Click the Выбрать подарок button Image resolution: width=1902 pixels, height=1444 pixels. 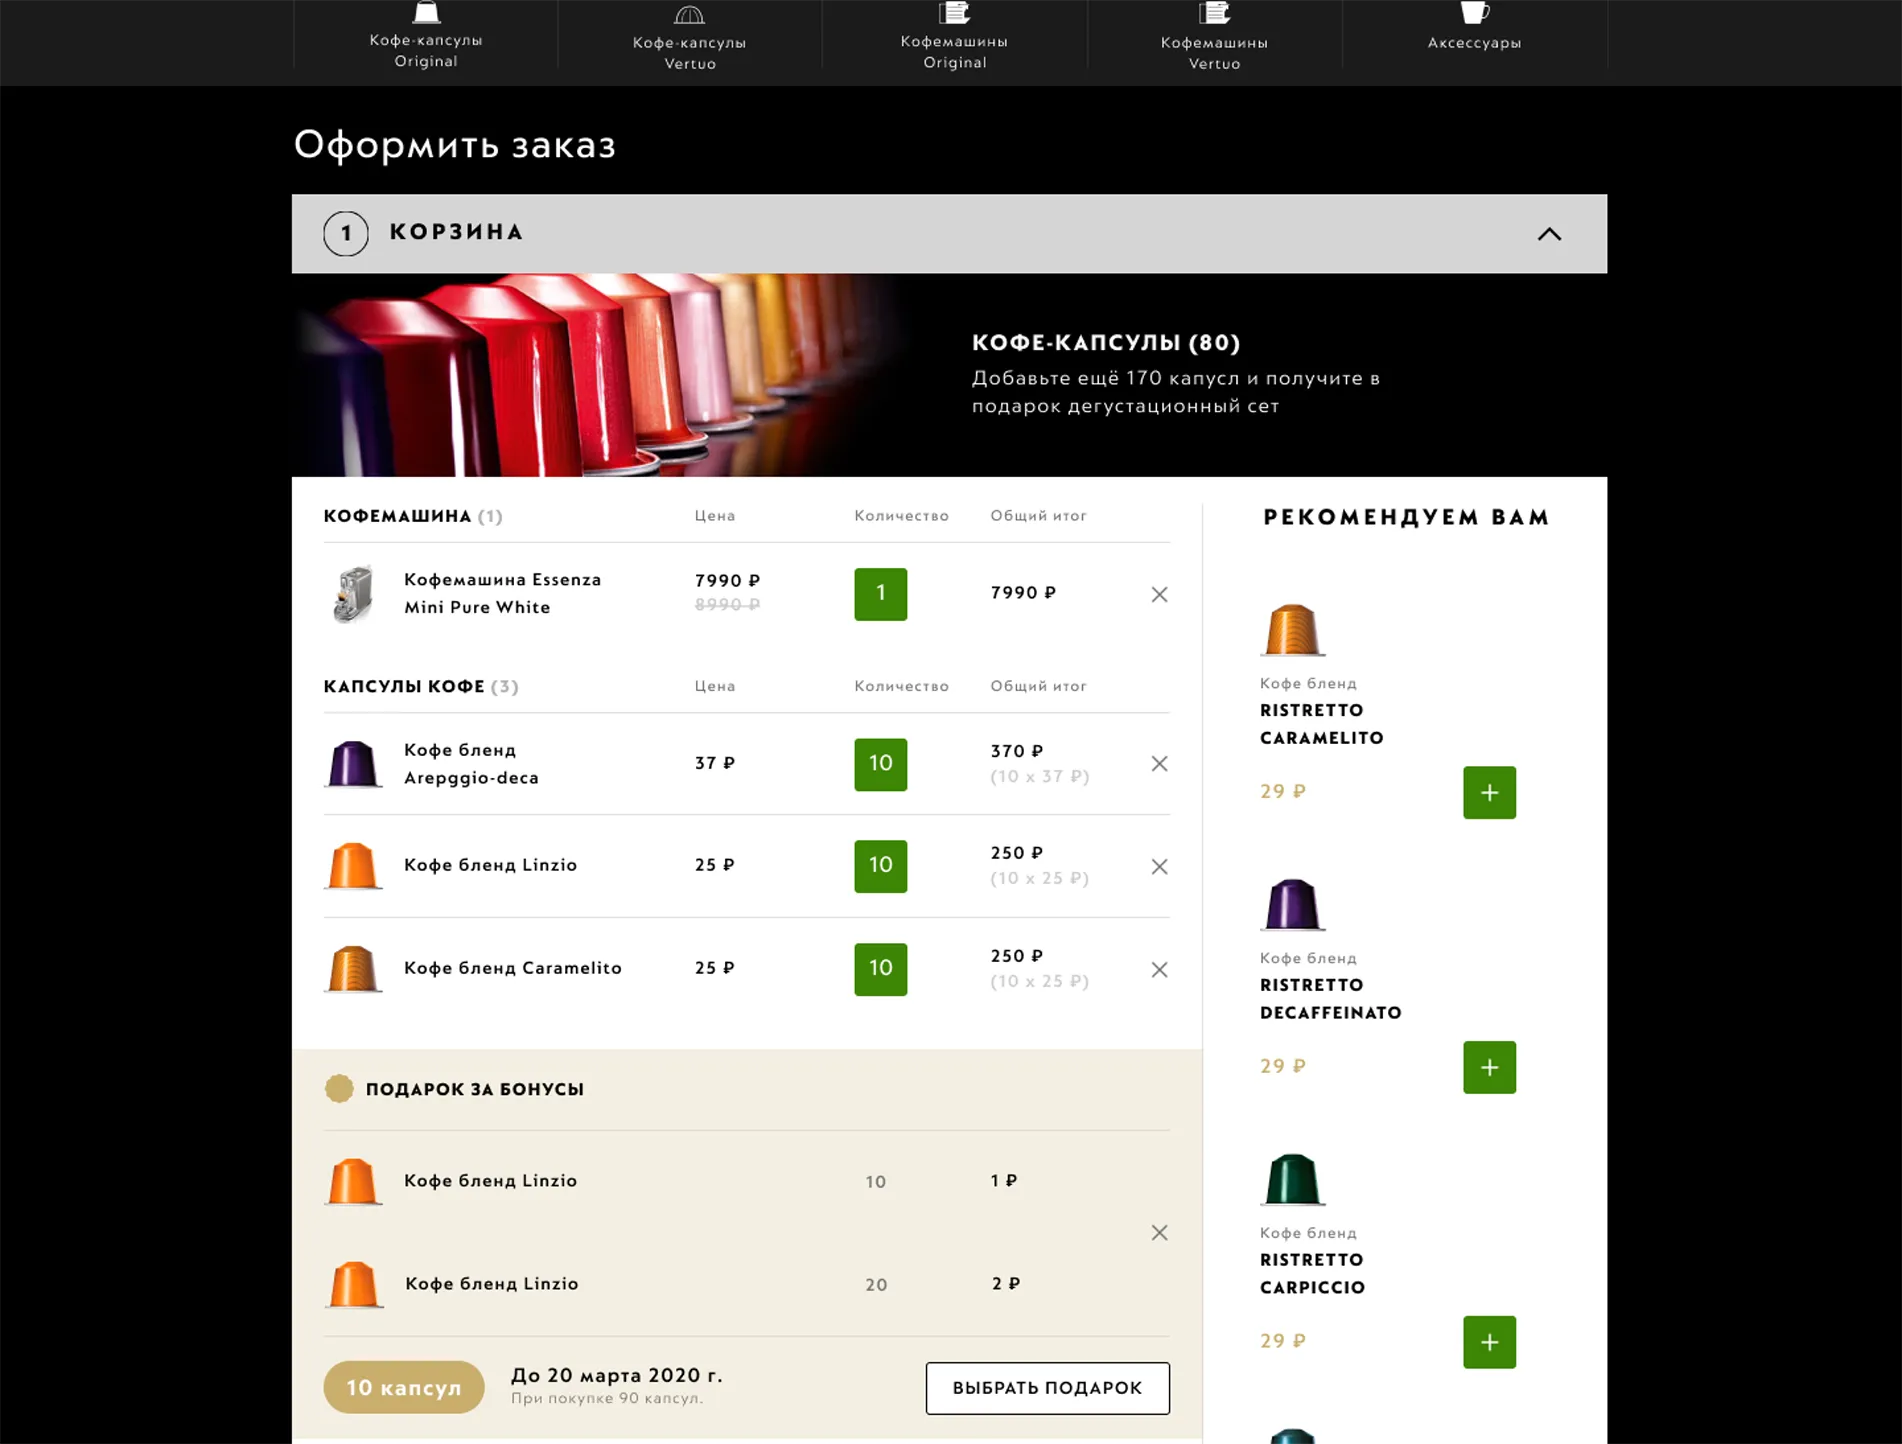[1047, 1388]
